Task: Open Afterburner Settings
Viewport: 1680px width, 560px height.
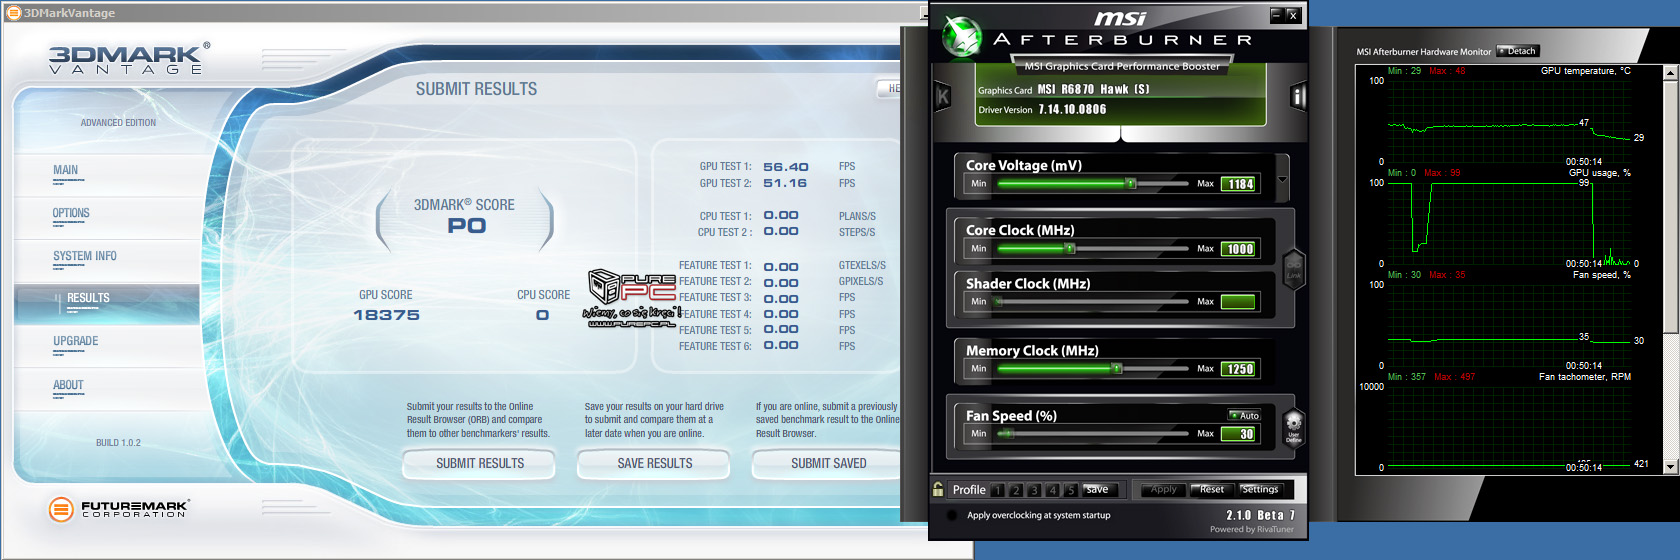Action: coord(1260,489)
